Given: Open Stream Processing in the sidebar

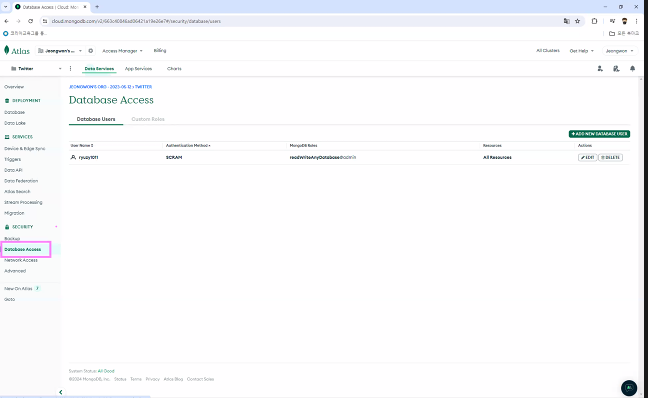Looking at the screenshot, I should coord(23,202).
